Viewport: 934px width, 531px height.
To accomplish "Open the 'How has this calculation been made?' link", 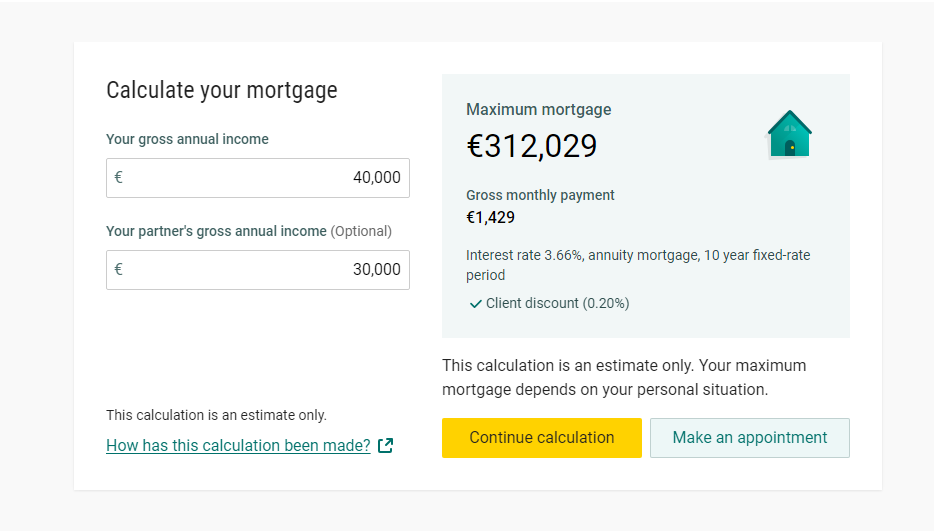I will tap(238, 446).
